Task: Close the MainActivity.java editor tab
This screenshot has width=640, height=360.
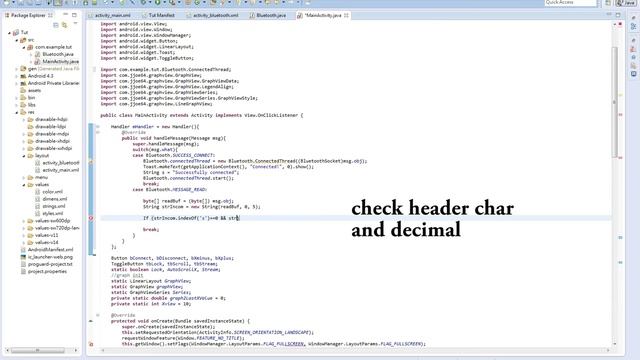Action: (346, 16)
